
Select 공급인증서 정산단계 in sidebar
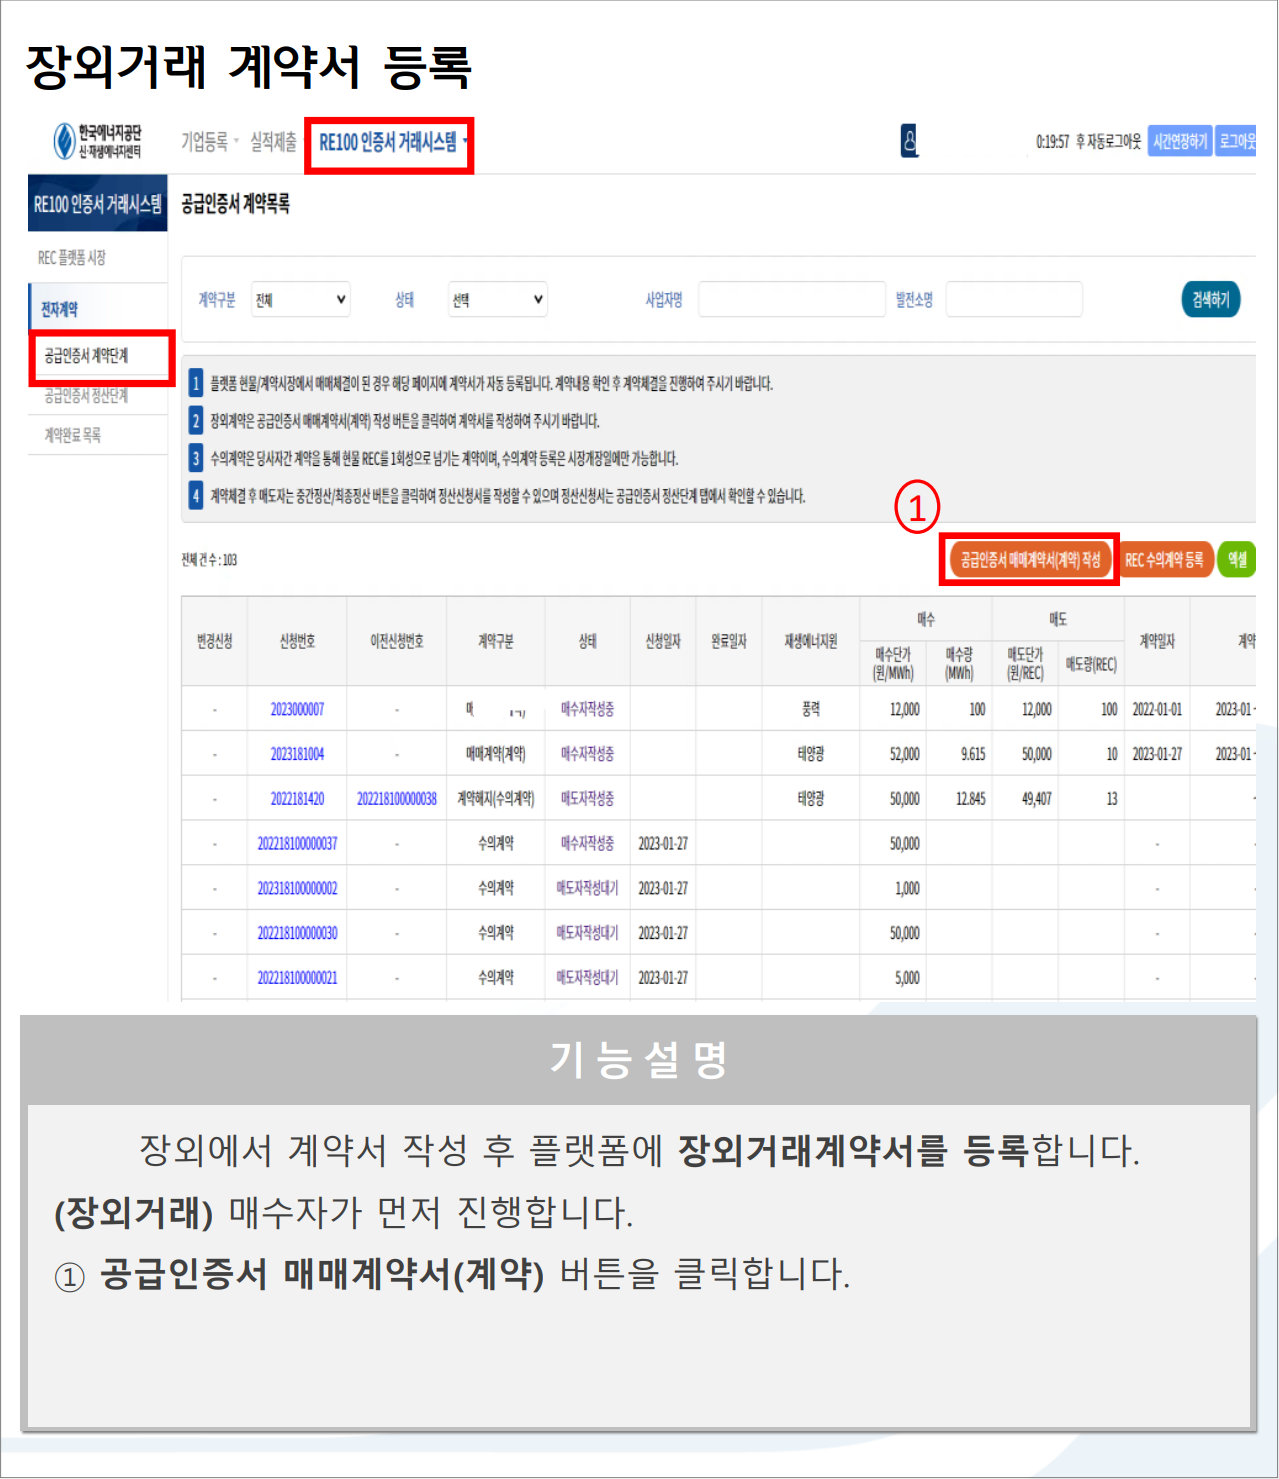point(86,396)
